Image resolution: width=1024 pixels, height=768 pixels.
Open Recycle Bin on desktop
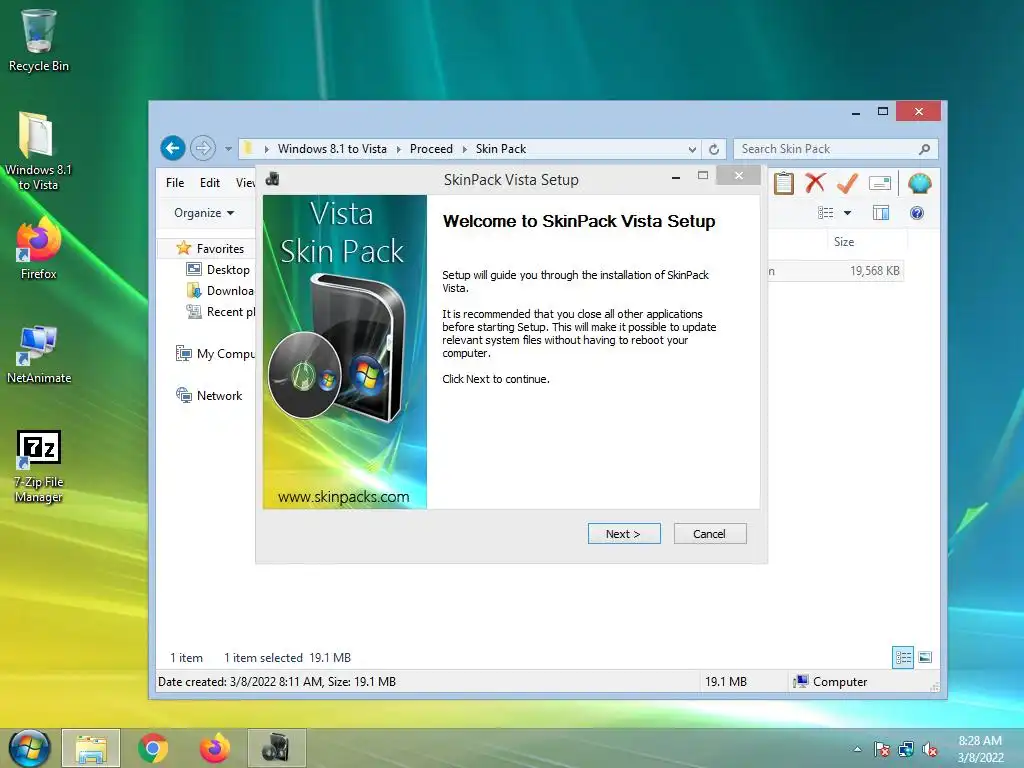[39, 40]
